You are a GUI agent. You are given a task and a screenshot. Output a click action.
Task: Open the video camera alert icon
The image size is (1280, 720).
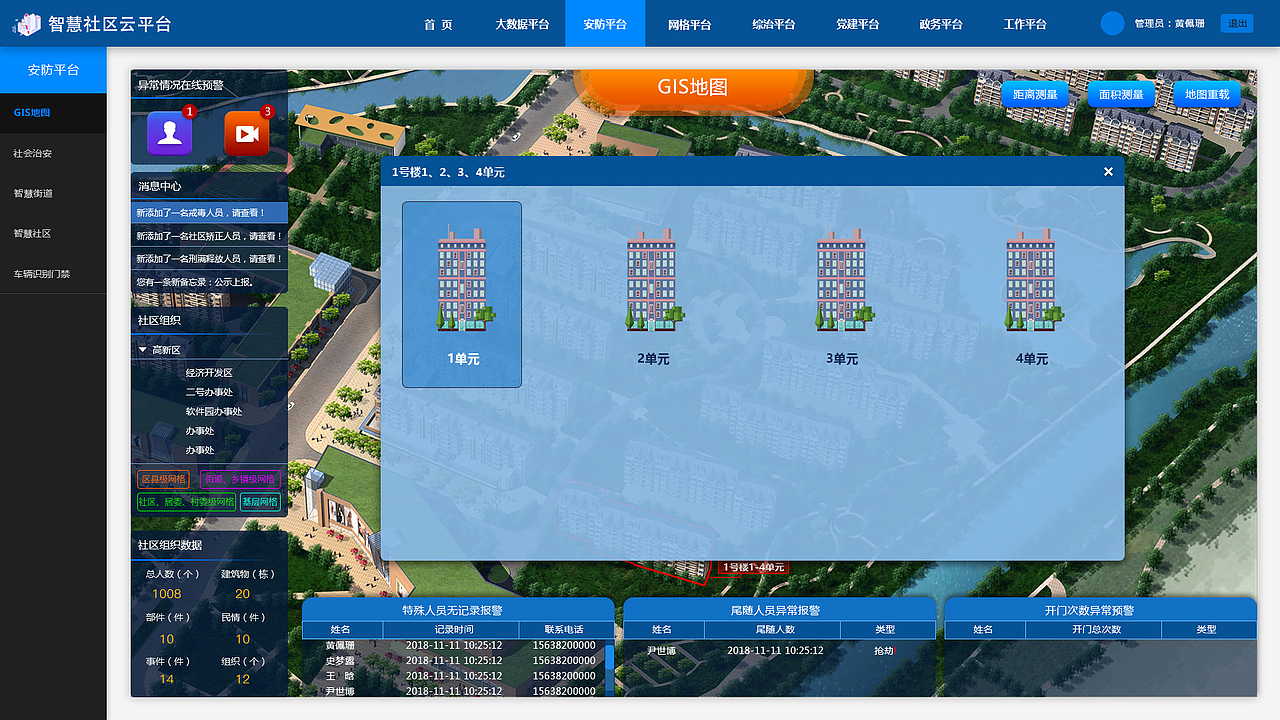pos(247,133)
